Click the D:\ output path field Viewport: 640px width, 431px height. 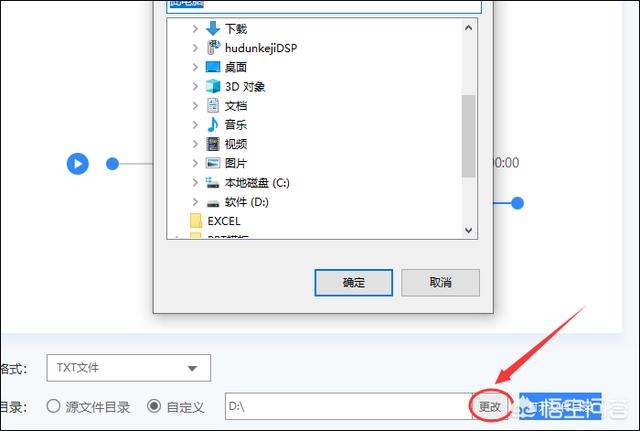[348, 406]
